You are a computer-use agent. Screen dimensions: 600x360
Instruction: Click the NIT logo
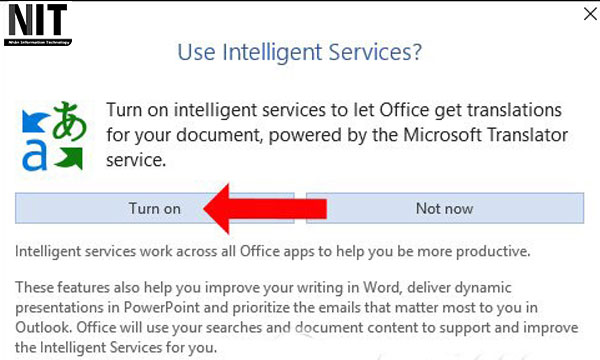(38, 25)
